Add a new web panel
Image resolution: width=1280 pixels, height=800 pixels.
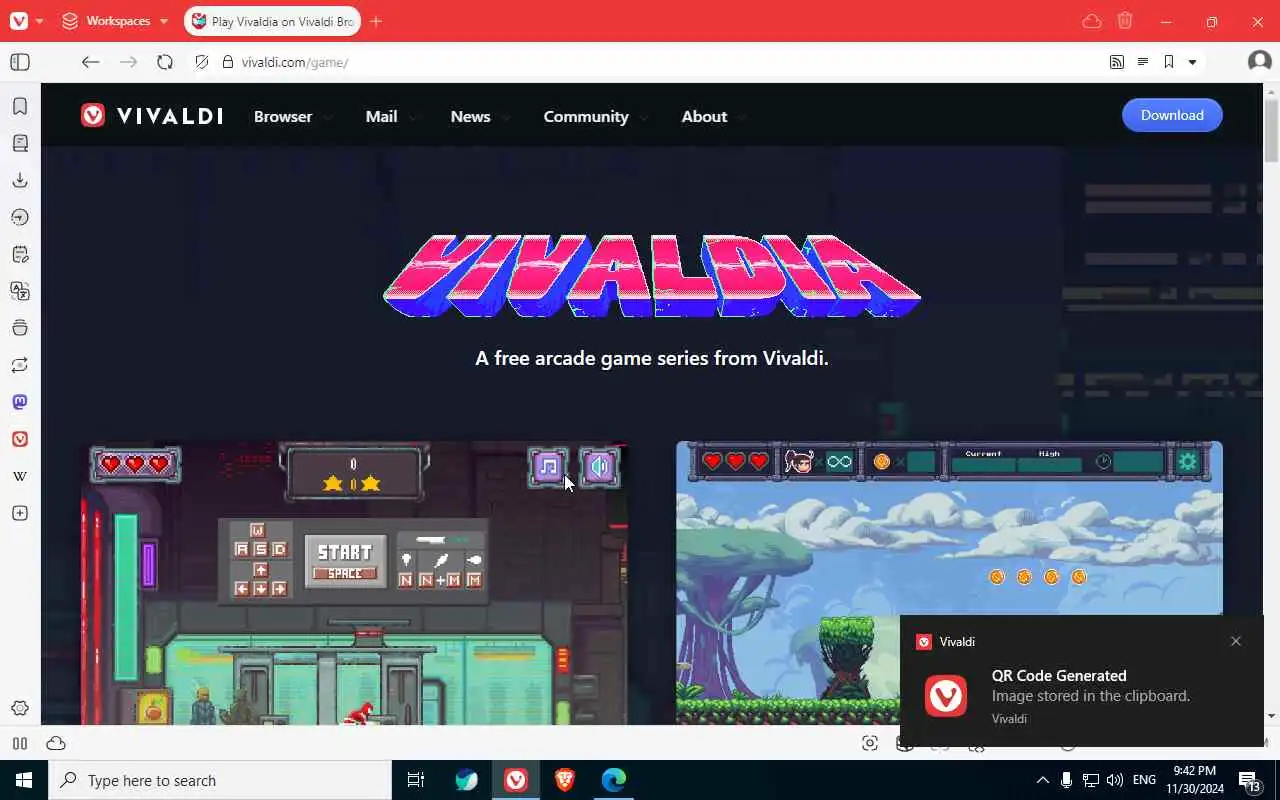[20, 513]
